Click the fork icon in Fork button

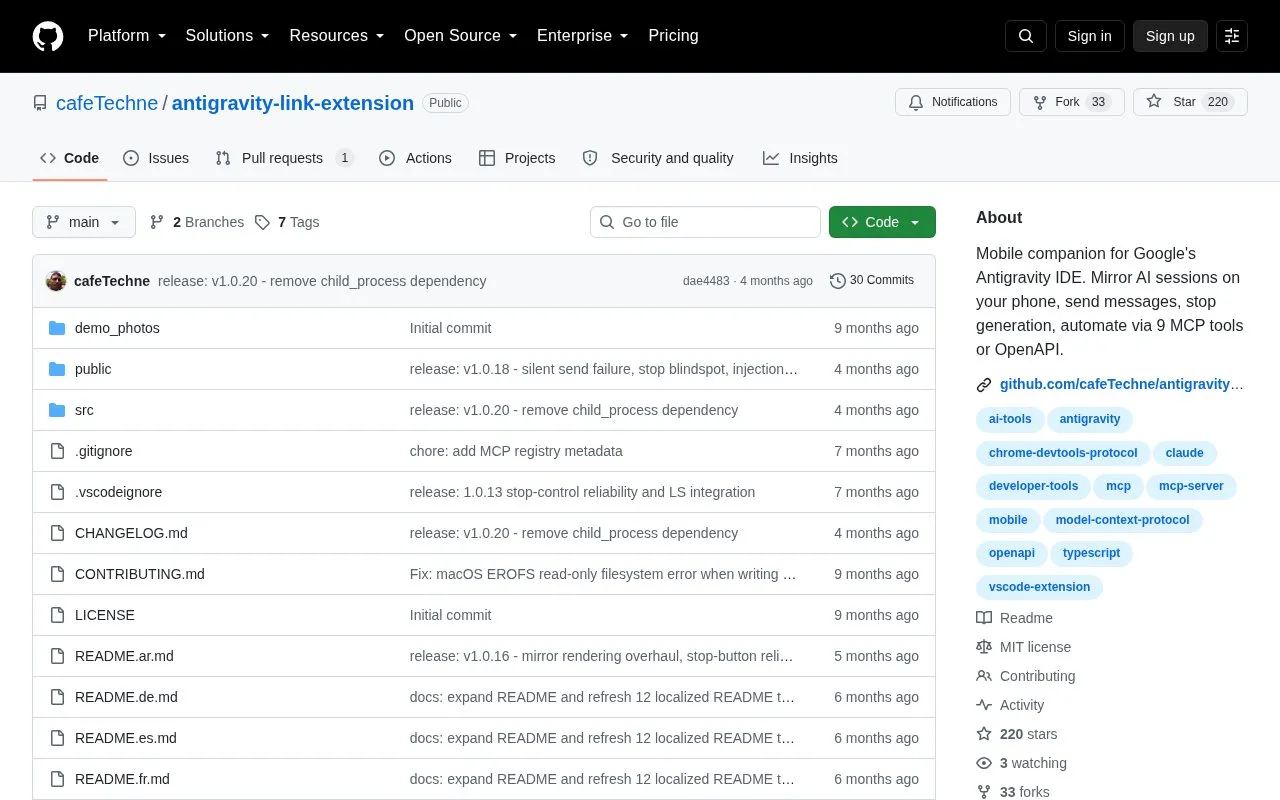(x=1040, y=102)
